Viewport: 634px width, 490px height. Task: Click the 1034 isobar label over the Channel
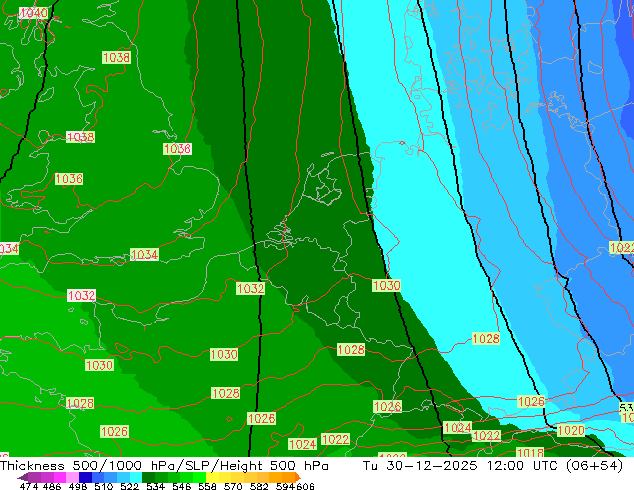click(144, 255)
